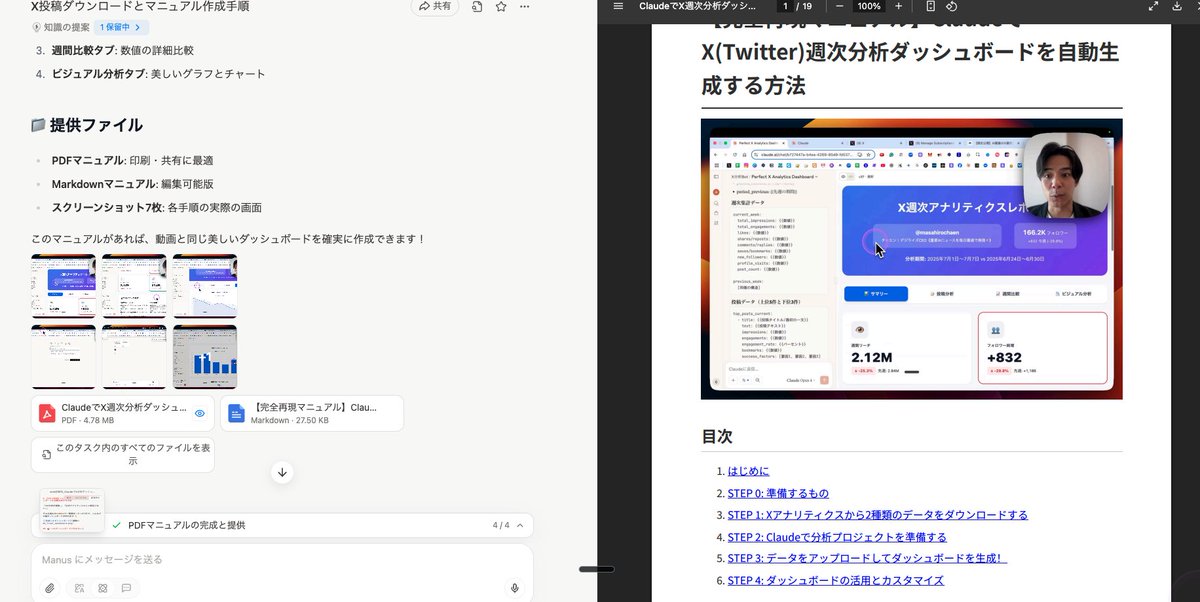Open the third screenshot thumbnail in top row
The height and width of the screenshot is (602, 1200).
coord(205,286)
